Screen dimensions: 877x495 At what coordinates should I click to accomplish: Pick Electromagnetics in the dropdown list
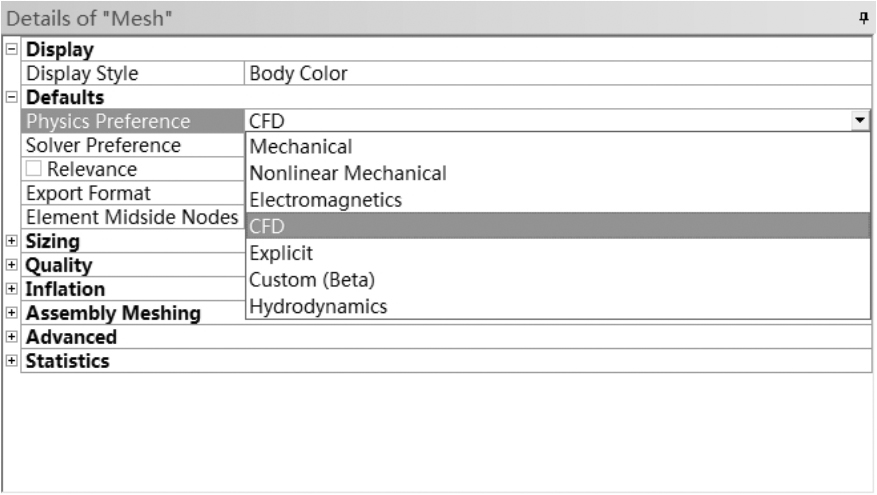click(326, 200)
